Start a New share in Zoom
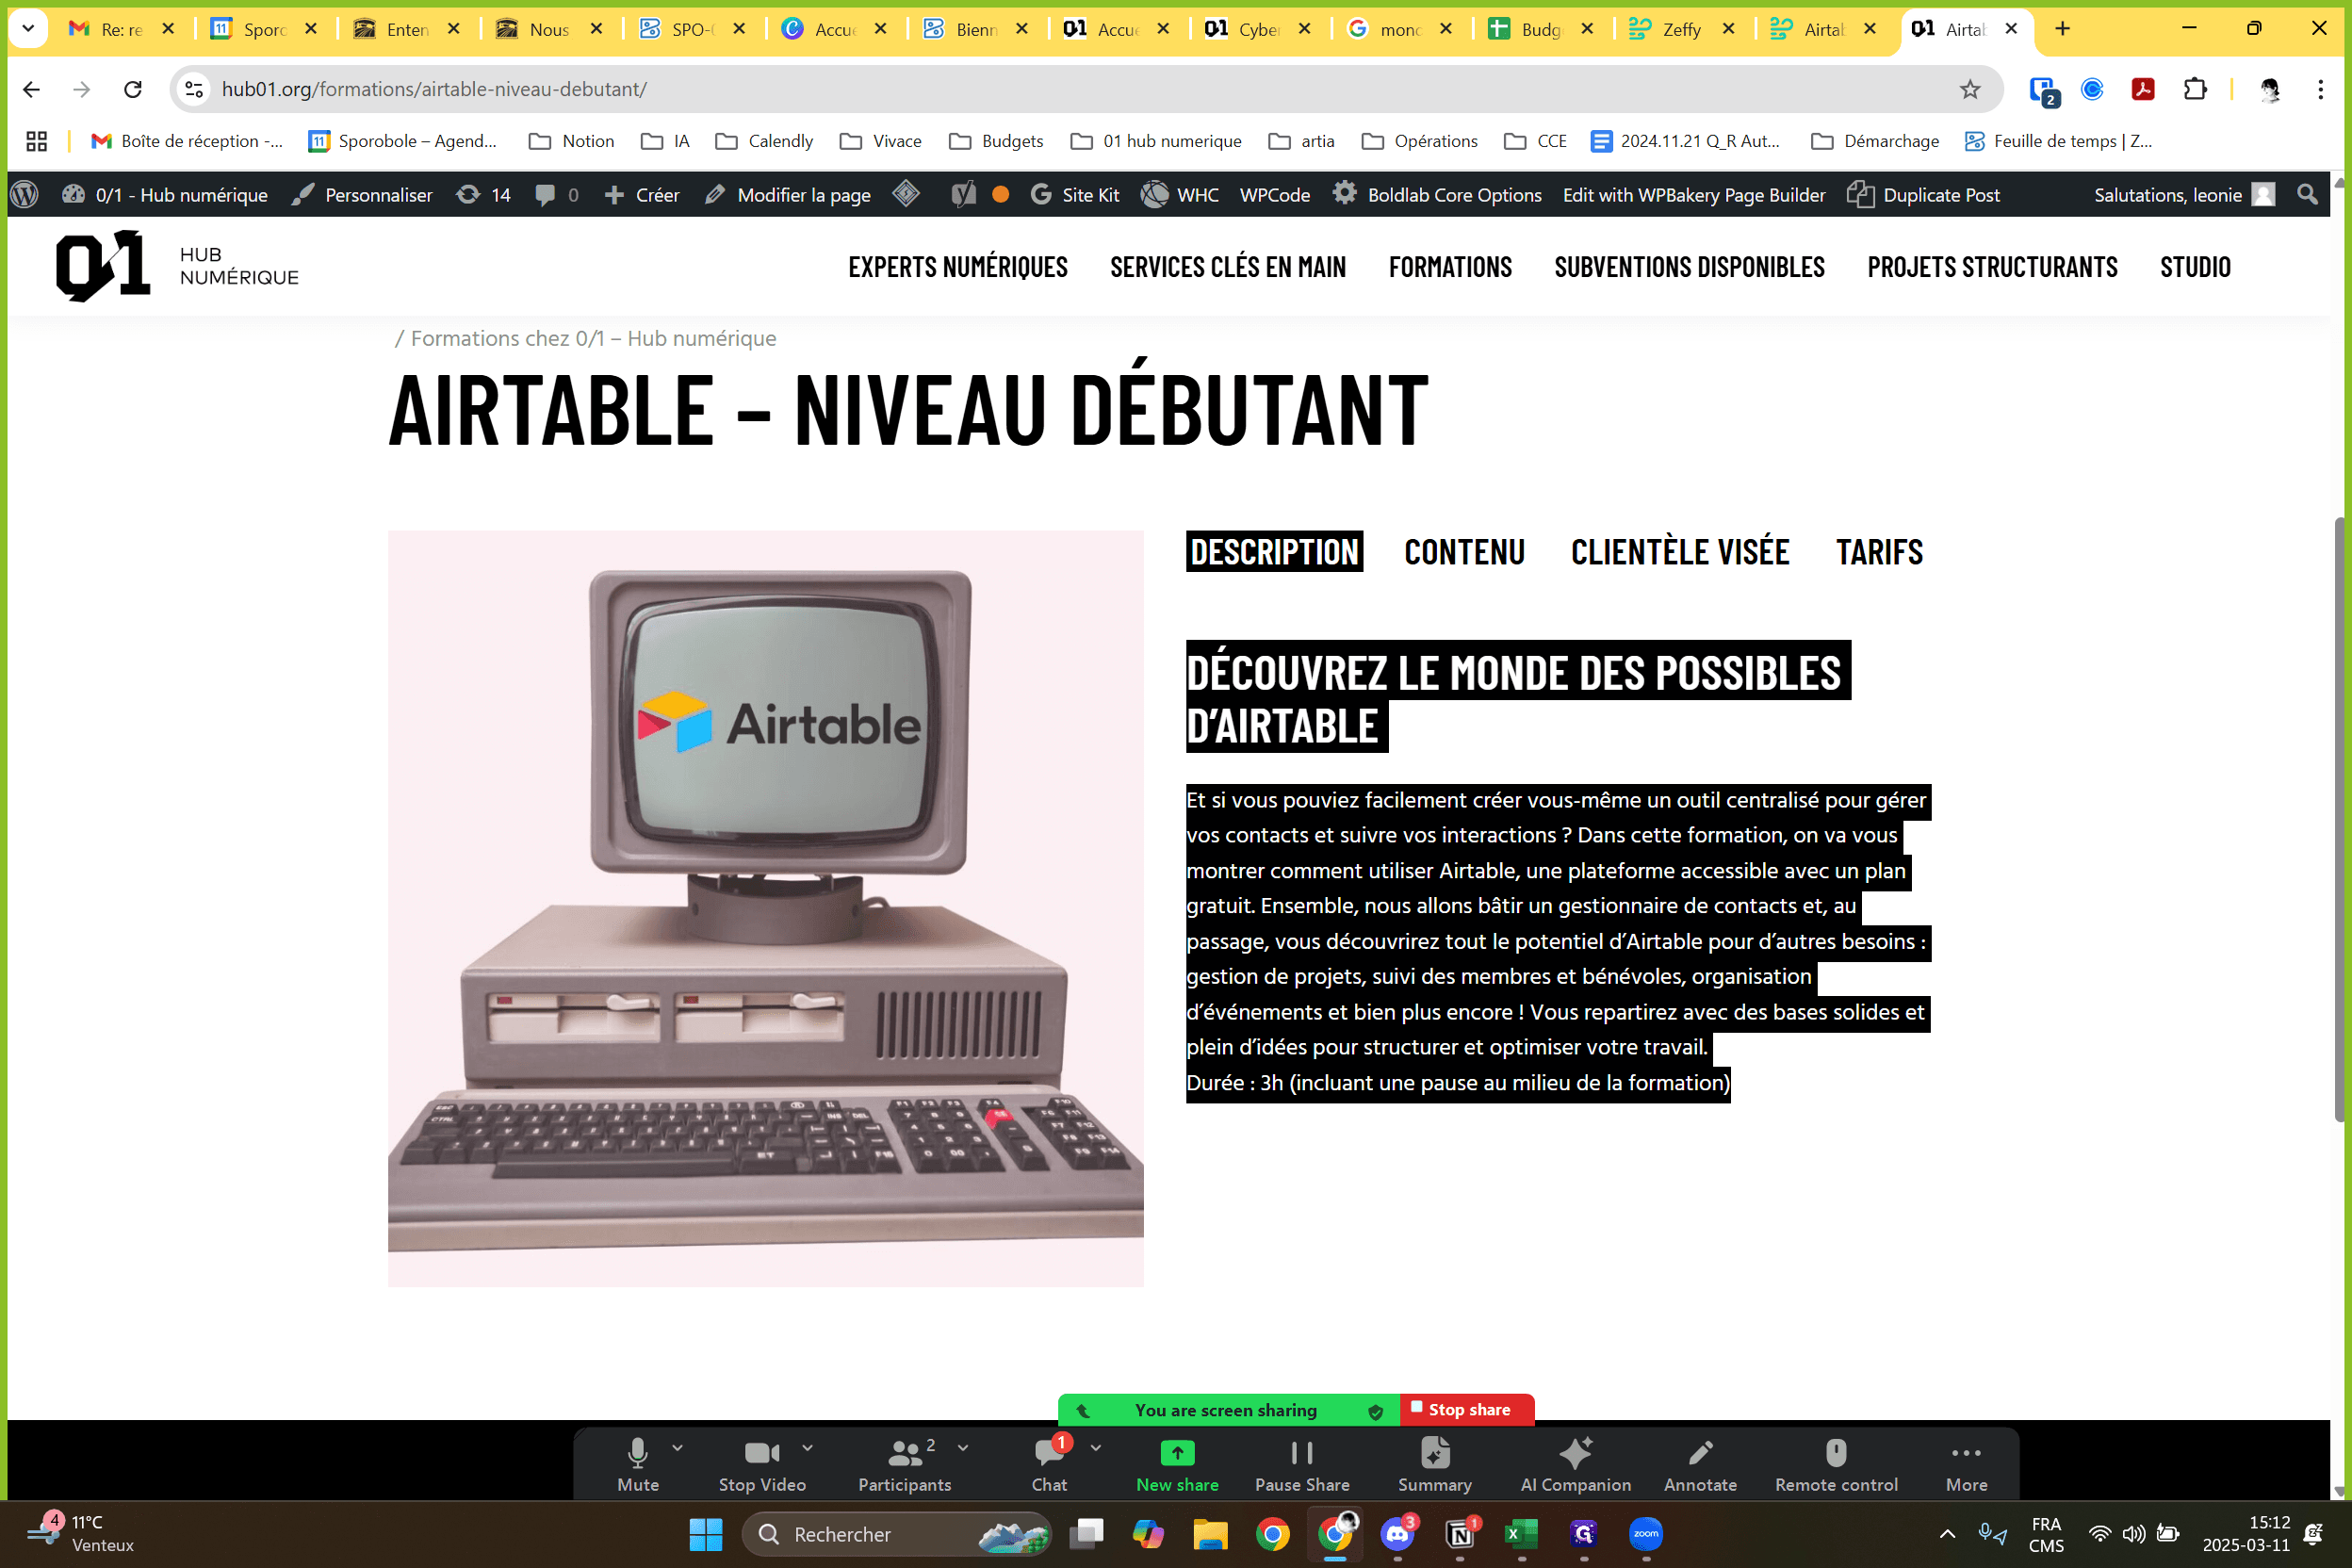The width and height of the screenshot is (2352, 1568). (x=1177, y=1464)
